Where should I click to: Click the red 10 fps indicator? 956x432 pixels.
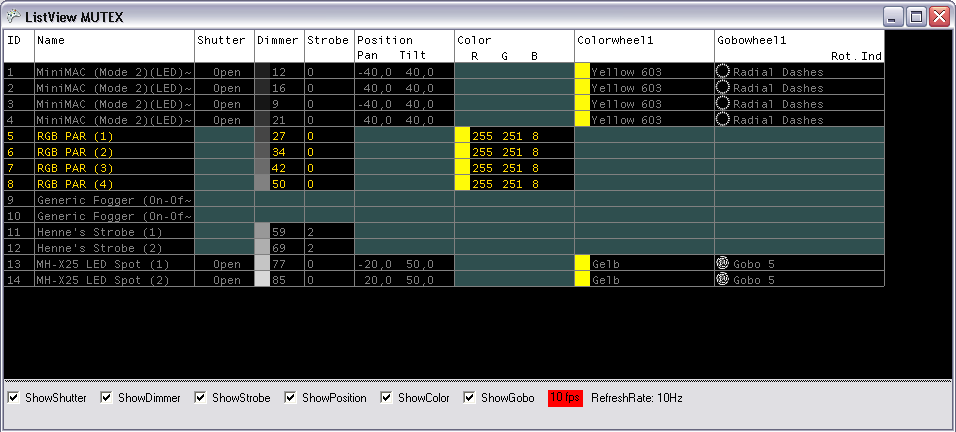tap(565, 398)
